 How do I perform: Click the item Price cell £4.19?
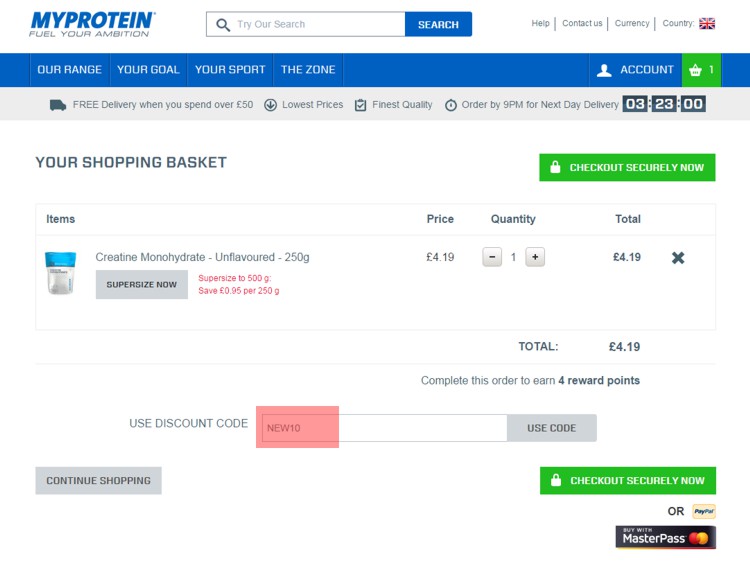[x=440, y=257]
